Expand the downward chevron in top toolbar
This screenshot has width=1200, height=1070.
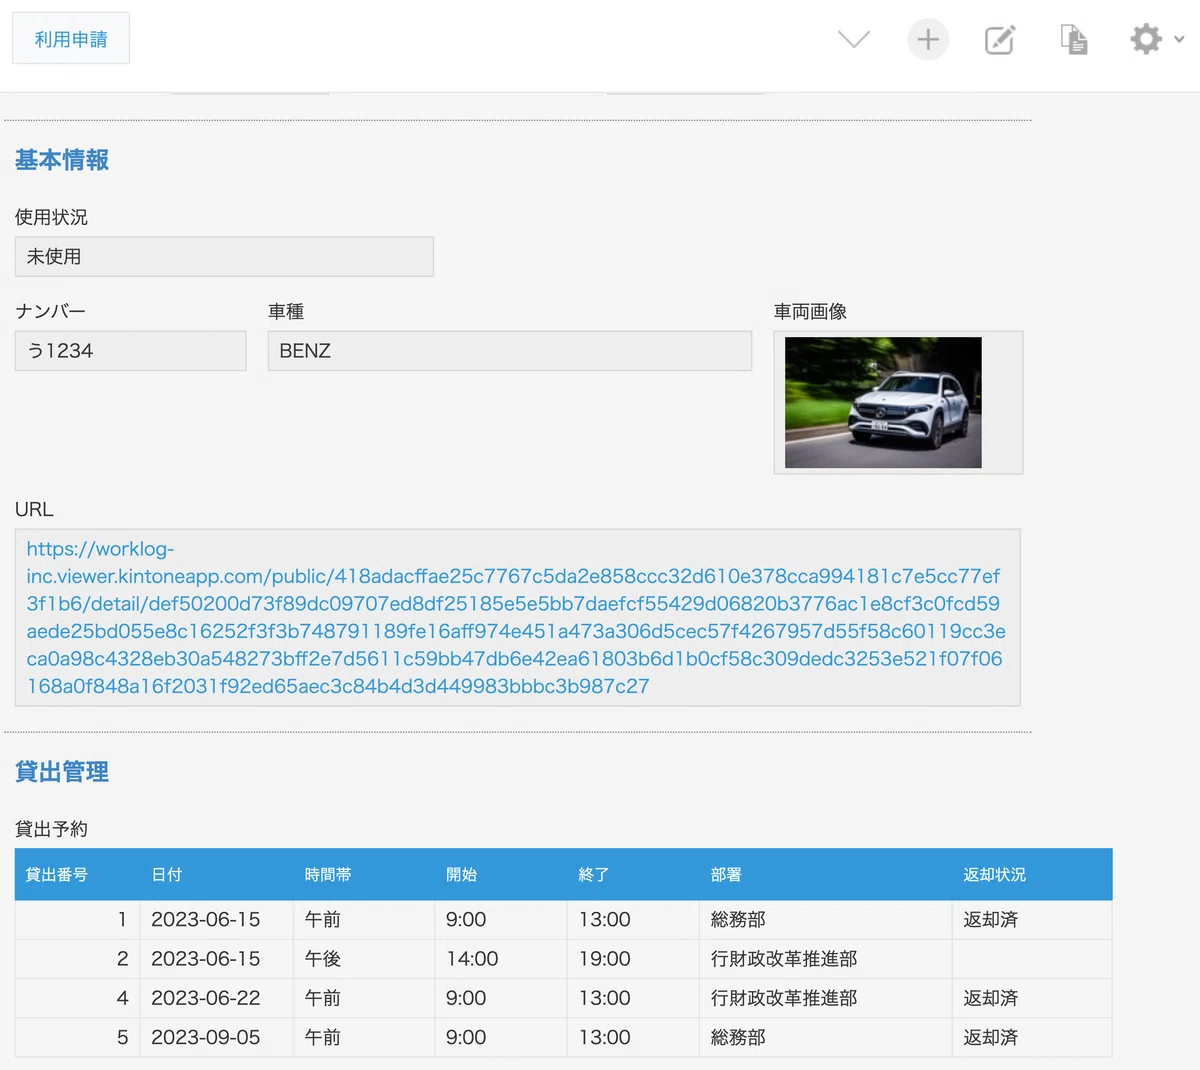(x=853, y=39)
